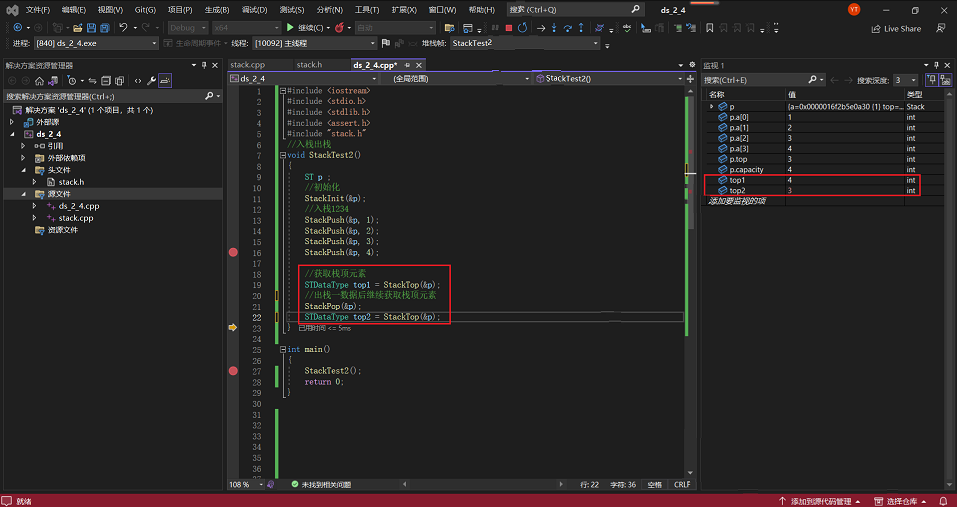Click the flag icon next to the thread dropdown
This screenshot has height=507, width=957.
(386, 43)
